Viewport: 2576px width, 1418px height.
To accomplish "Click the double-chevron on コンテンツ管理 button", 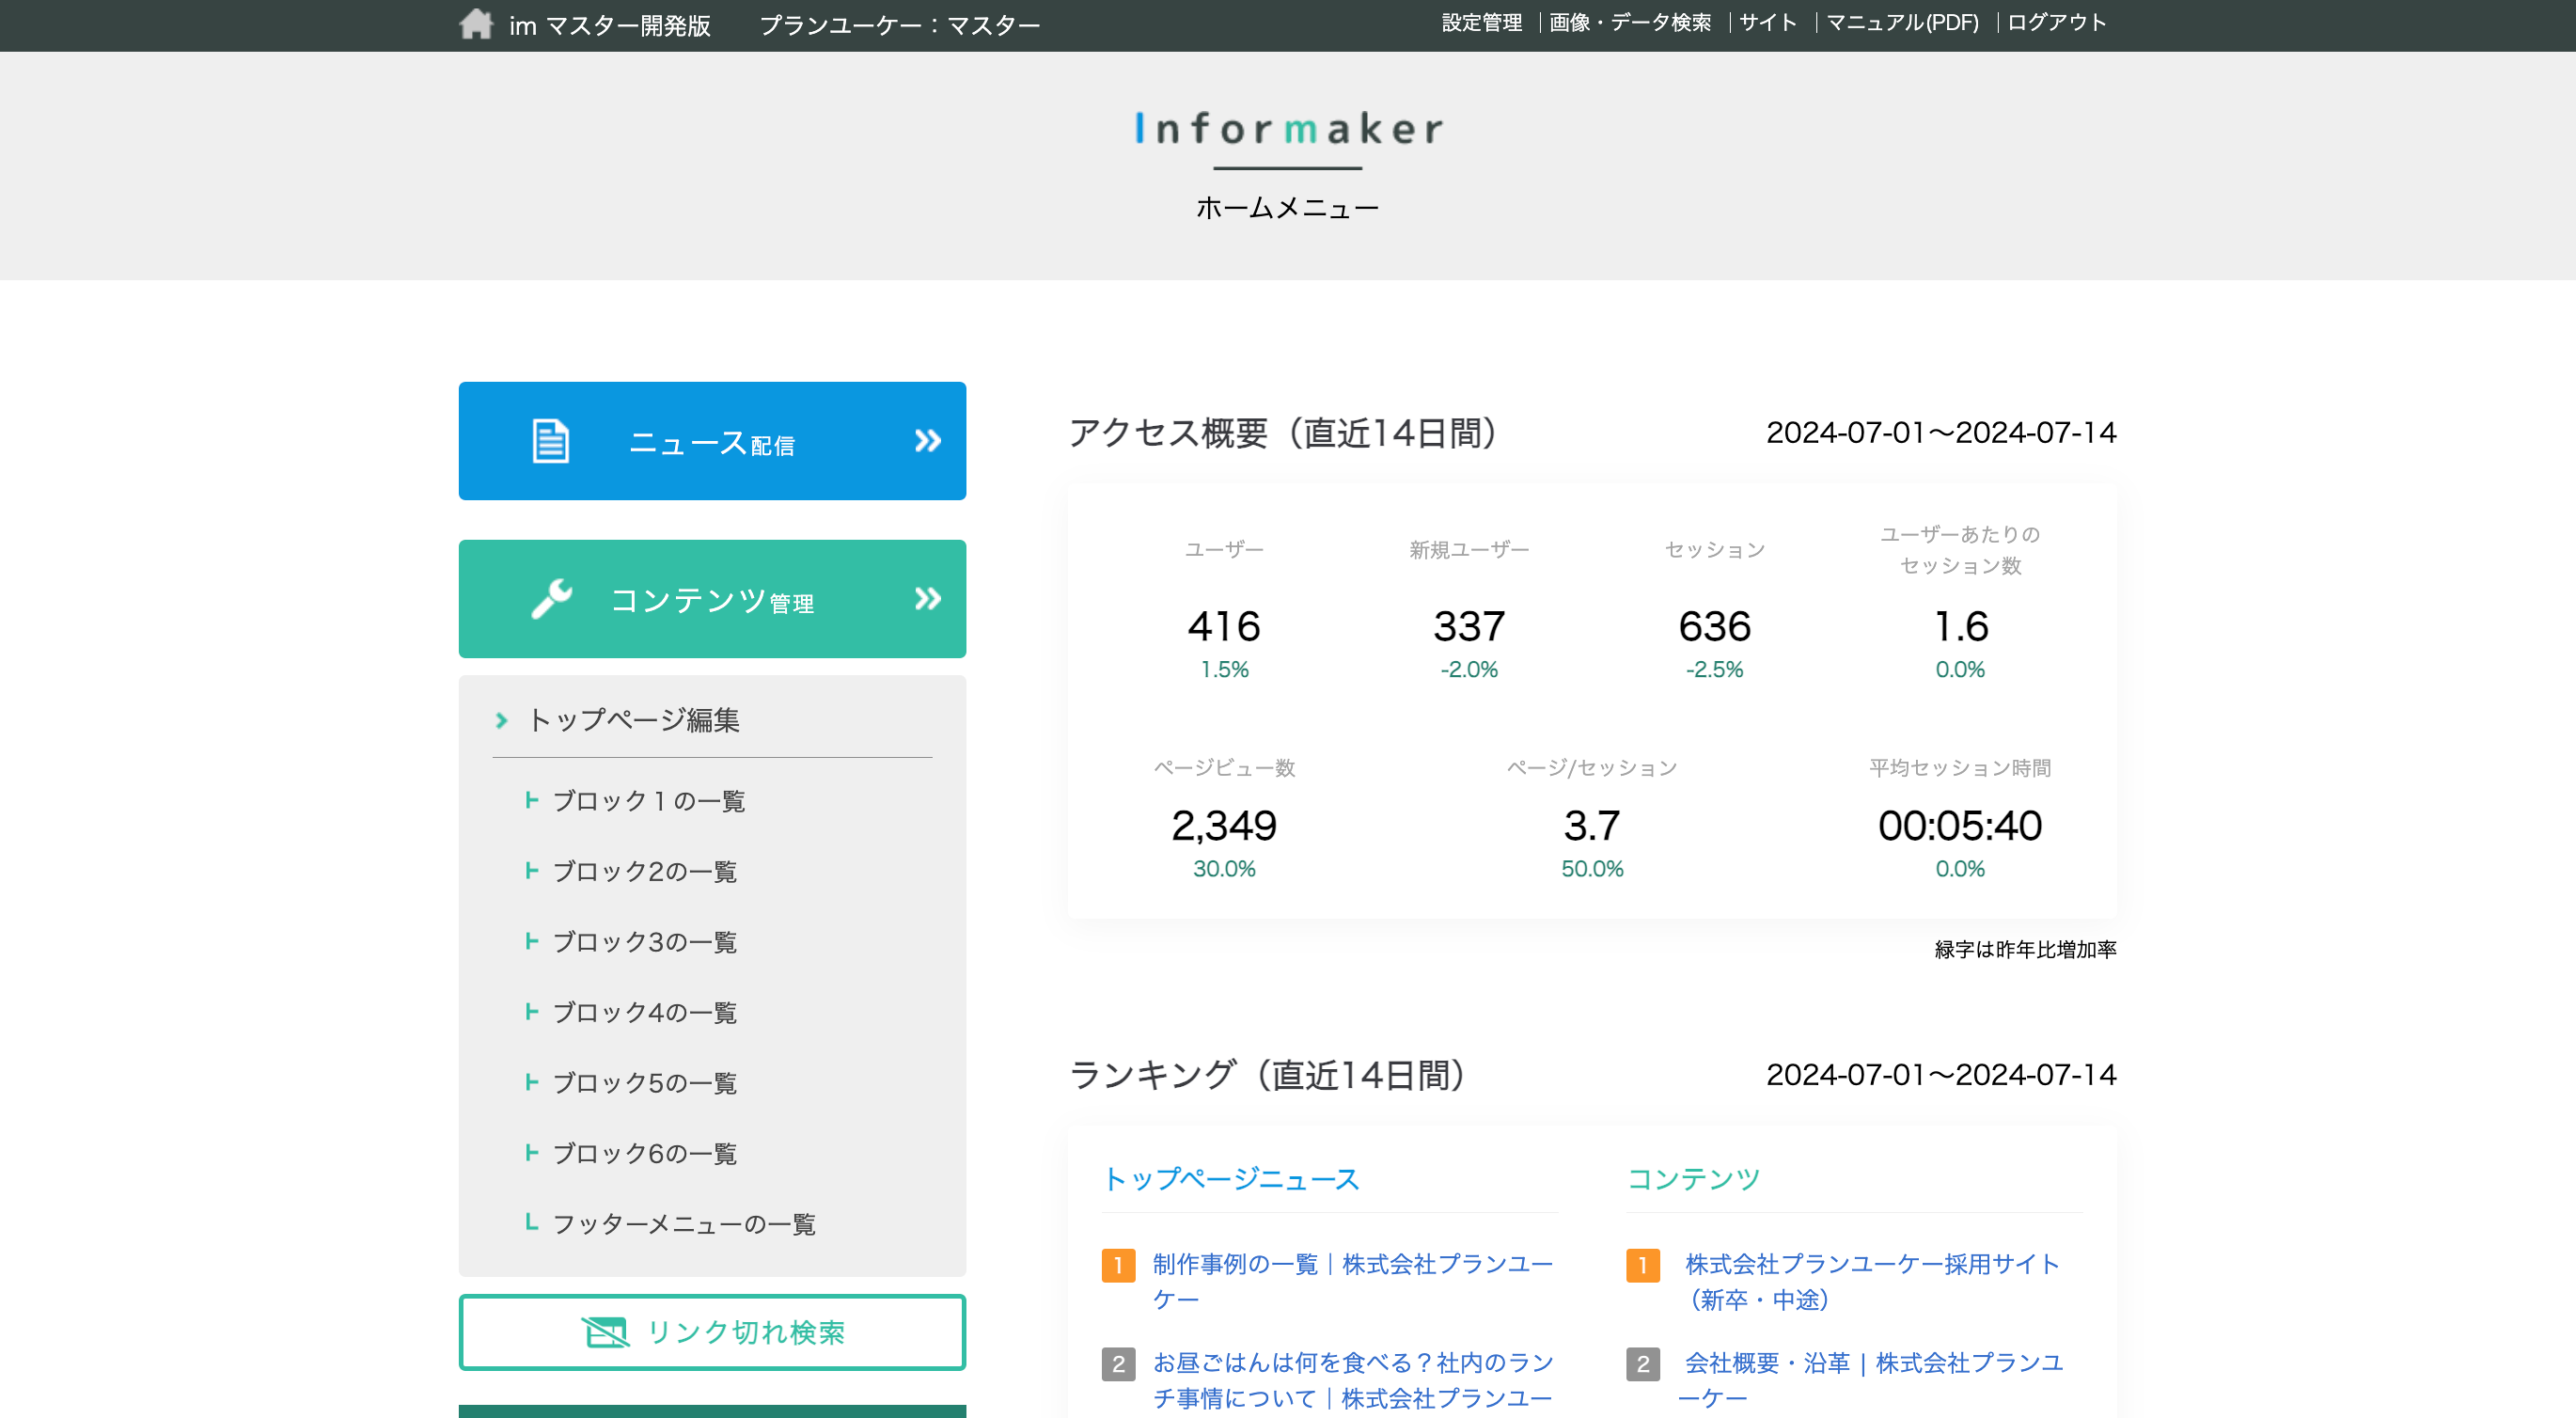I will [928, 599].
